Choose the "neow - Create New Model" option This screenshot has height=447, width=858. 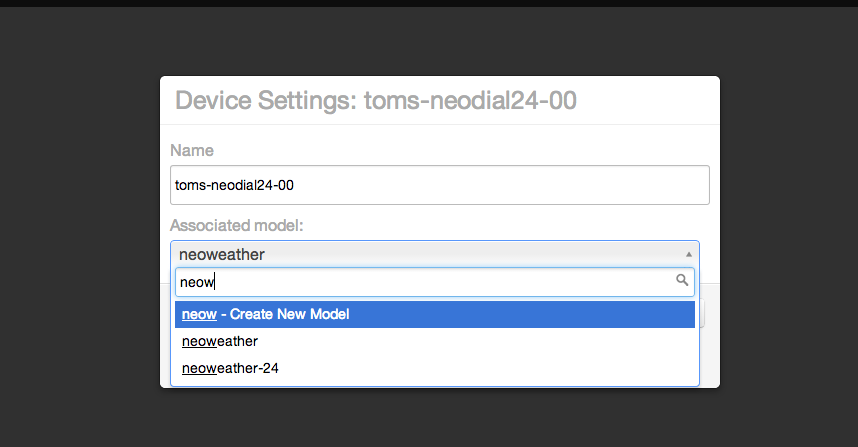point(435,314)
